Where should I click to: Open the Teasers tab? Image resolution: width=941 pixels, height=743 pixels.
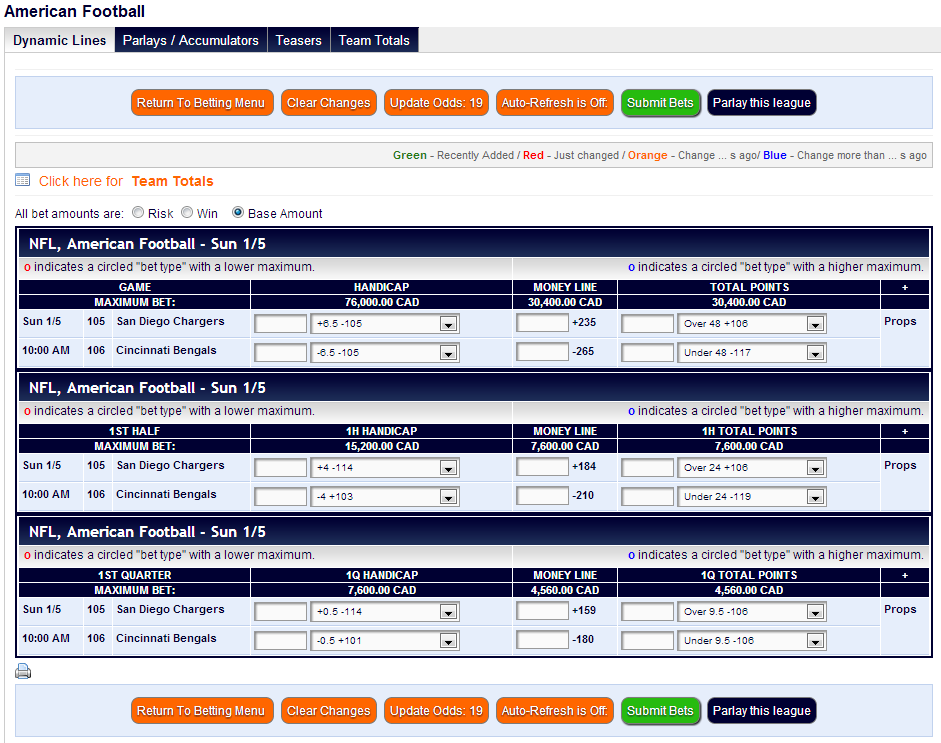[x=299, y=40]
